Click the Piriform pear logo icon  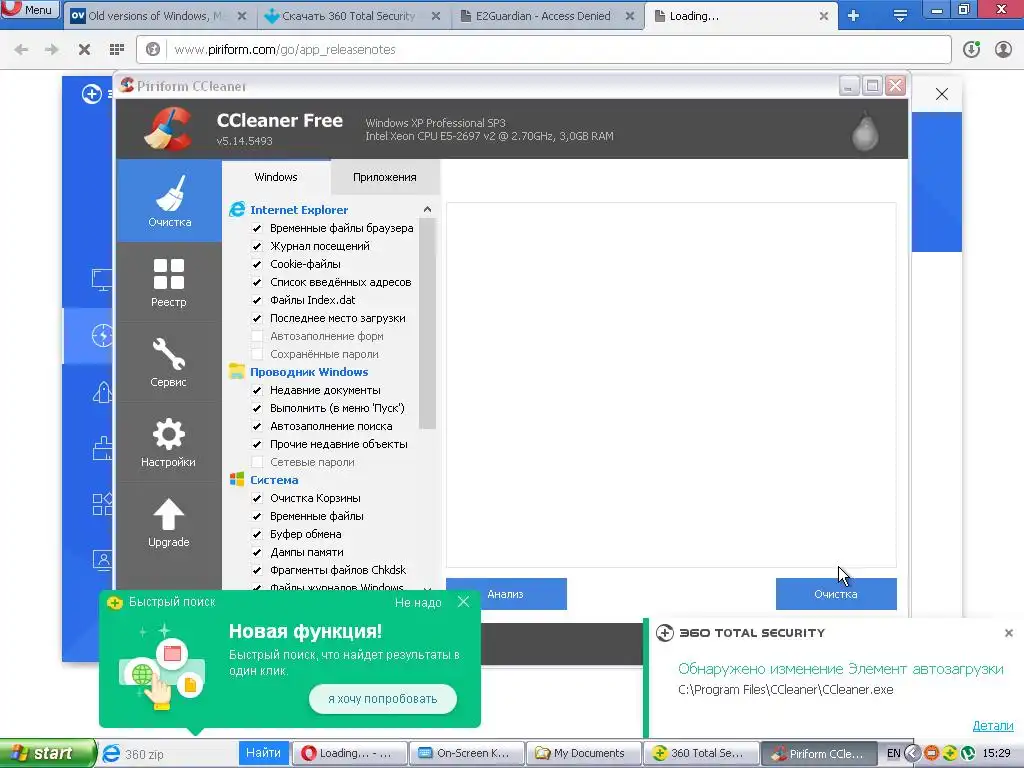[865, 132]
